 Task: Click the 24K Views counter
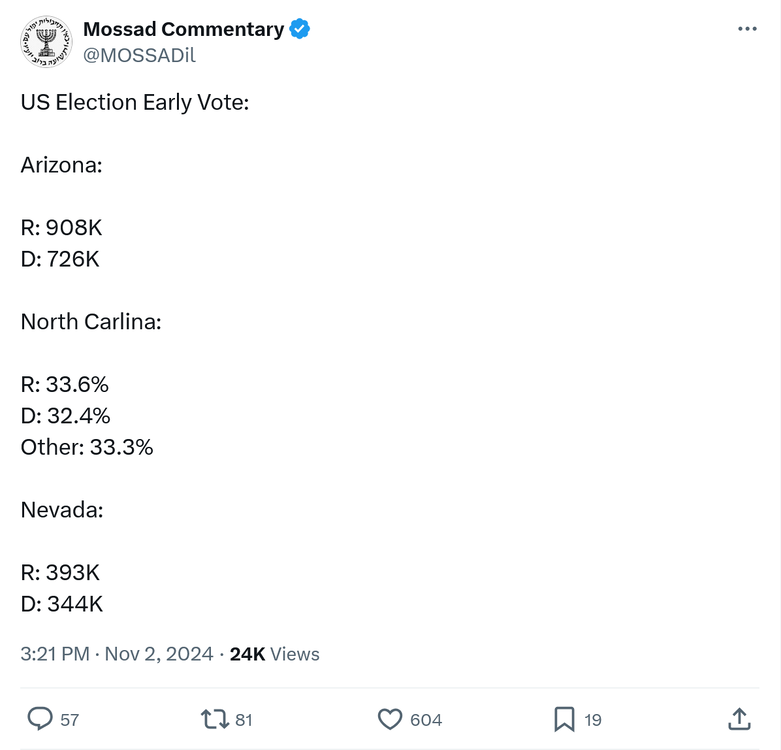[275, 654]
